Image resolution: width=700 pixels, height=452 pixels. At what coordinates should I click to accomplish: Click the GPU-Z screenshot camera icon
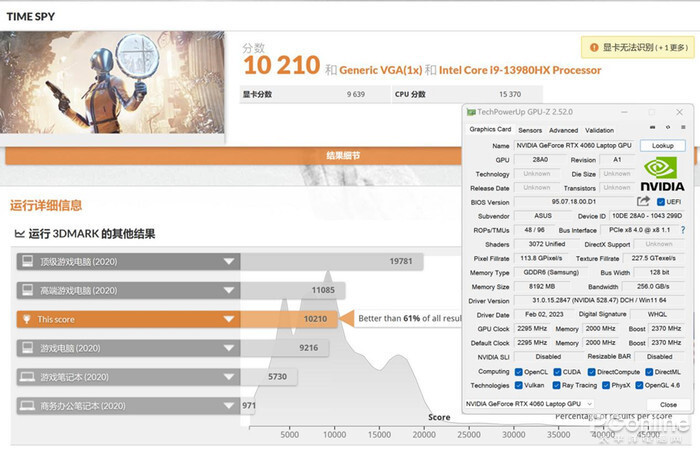pyautogui.click(x=653, y=128)
